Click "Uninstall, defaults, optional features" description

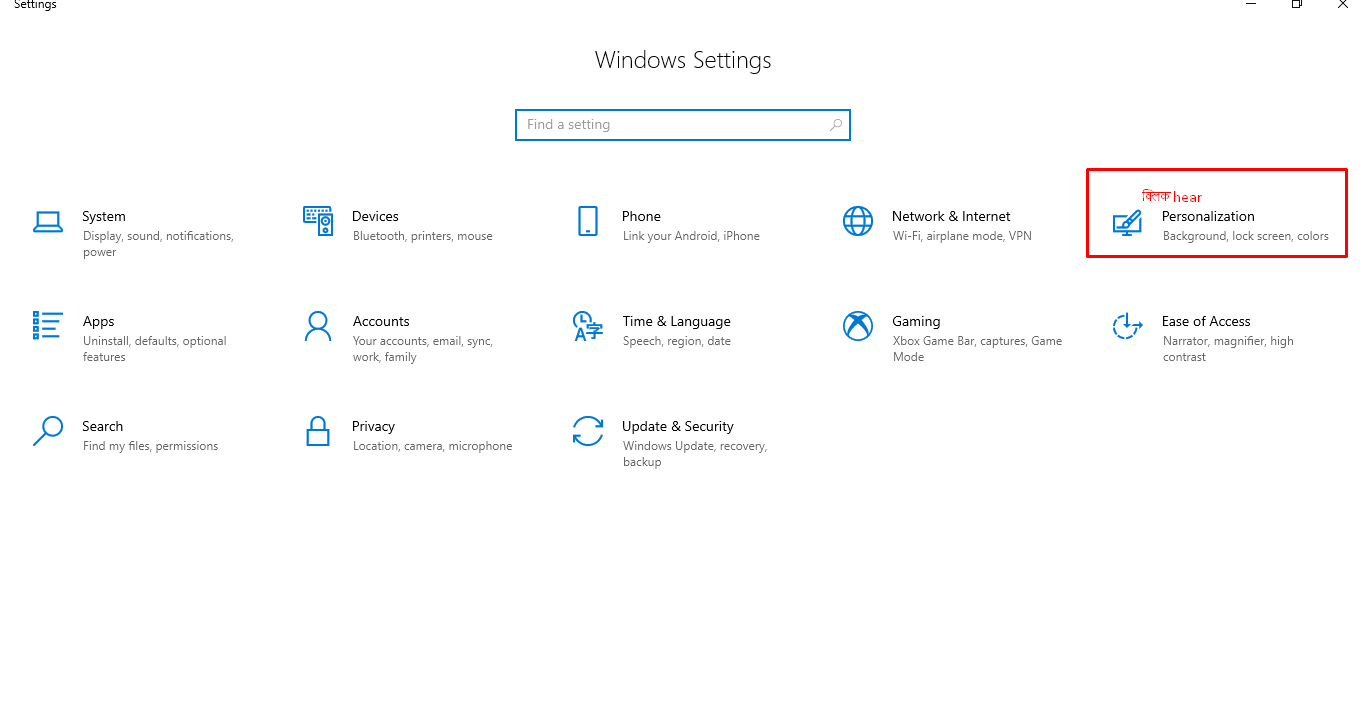[x=155, y=349]
